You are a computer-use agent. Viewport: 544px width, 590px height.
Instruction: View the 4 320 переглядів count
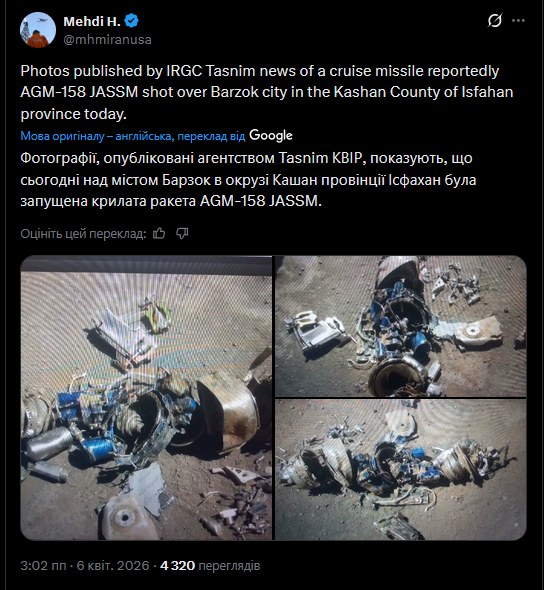pyautogui.click(x=210, y=566)
